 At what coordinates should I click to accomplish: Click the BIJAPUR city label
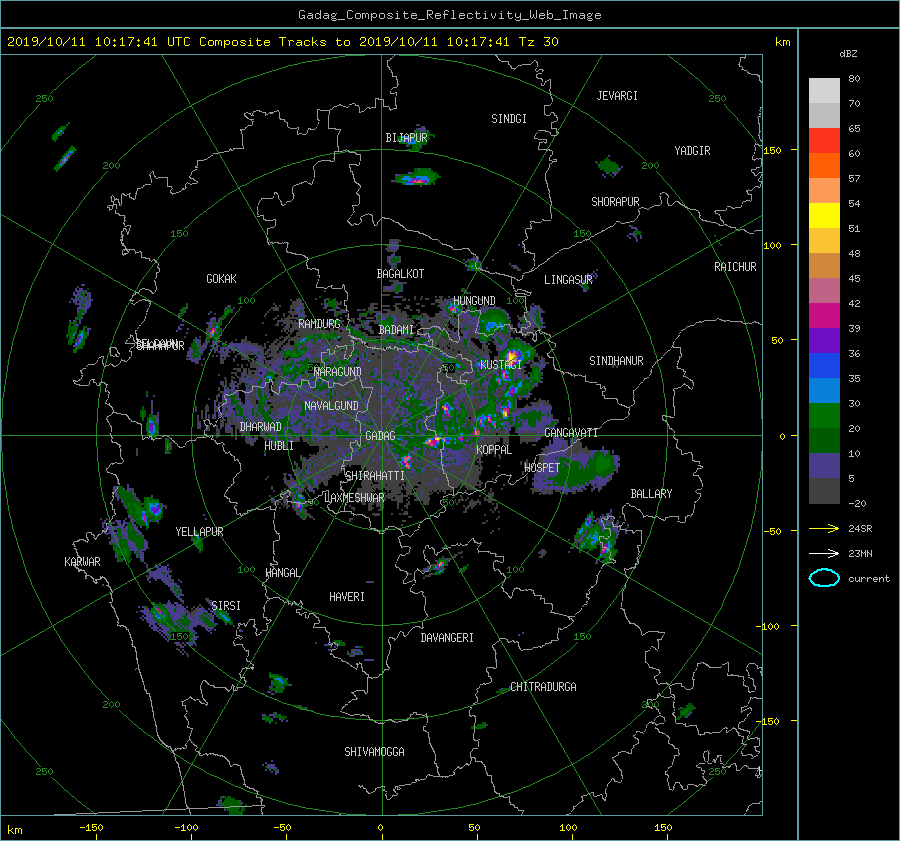(x=406, y=138)
